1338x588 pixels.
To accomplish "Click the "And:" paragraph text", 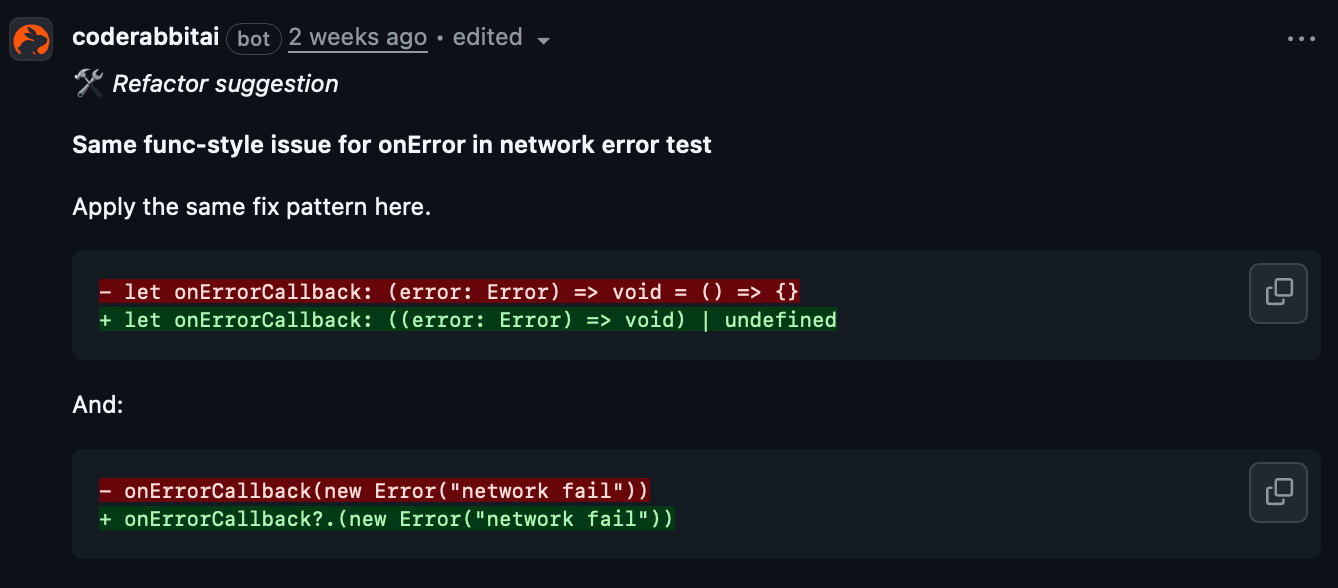I will [x=97, y=405].
